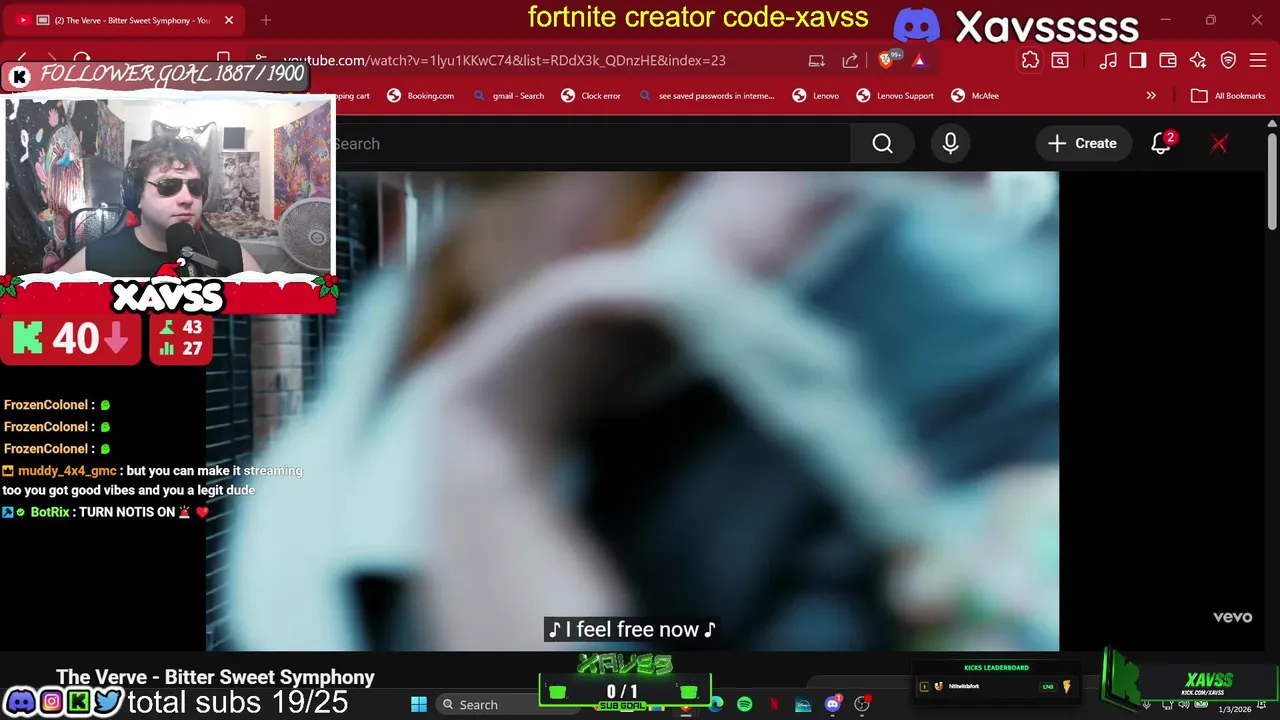Click the install app icon in address bar
The height and width of the screenshot is (720, 1280).
[x=817, y=61]
